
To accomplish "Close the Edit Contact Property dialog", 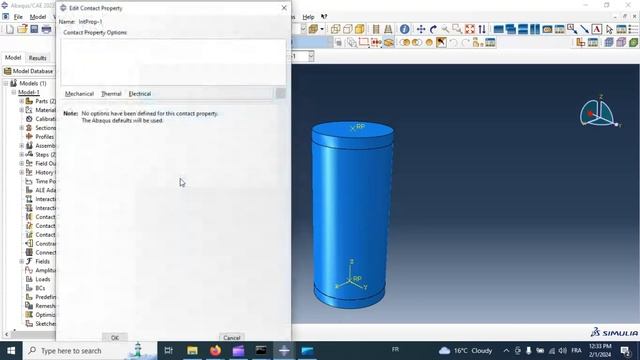I will (x=284, y=8).
